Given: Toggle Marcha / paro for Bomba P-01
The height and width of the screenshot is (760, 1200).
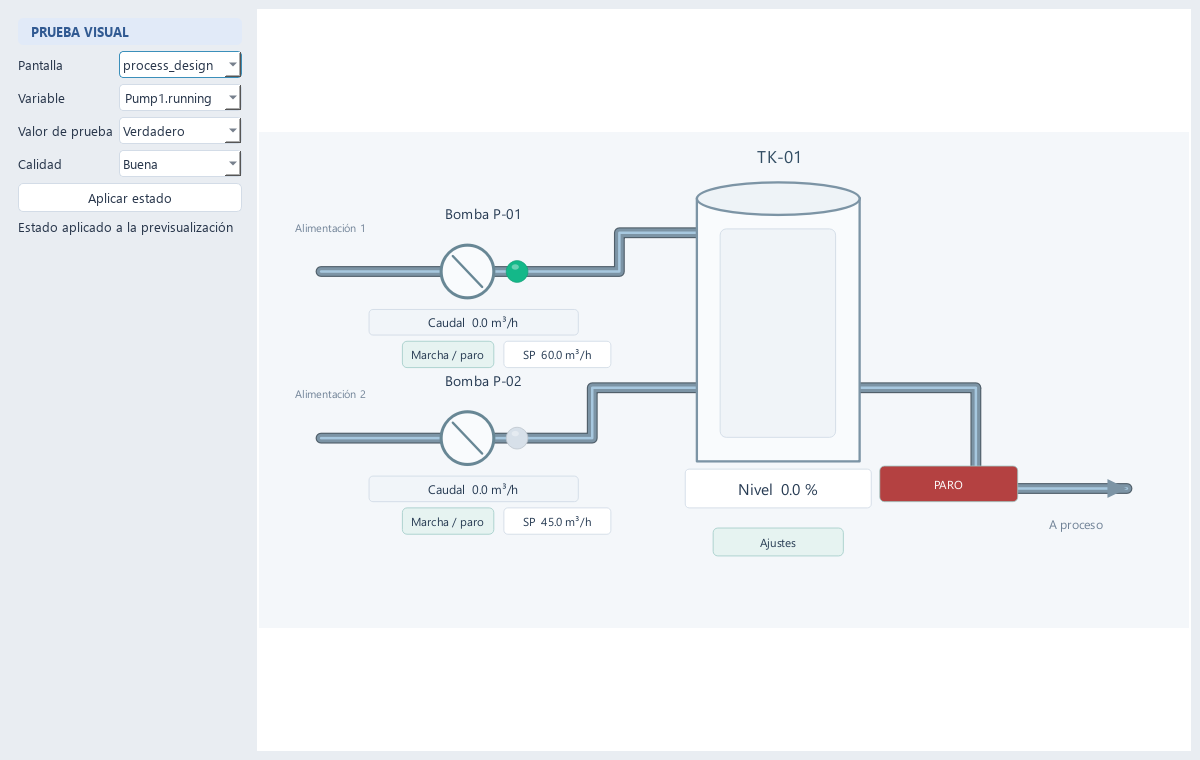Looking at the screenshot, I should coord(448,355).
